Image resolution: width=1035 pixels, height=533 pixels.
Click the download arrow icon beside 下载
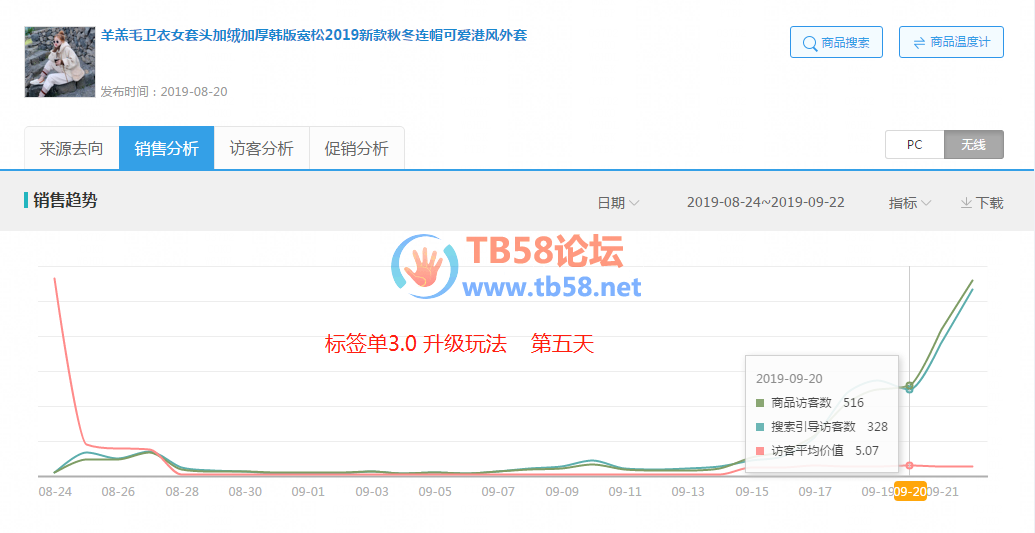[x=966, y=203]
